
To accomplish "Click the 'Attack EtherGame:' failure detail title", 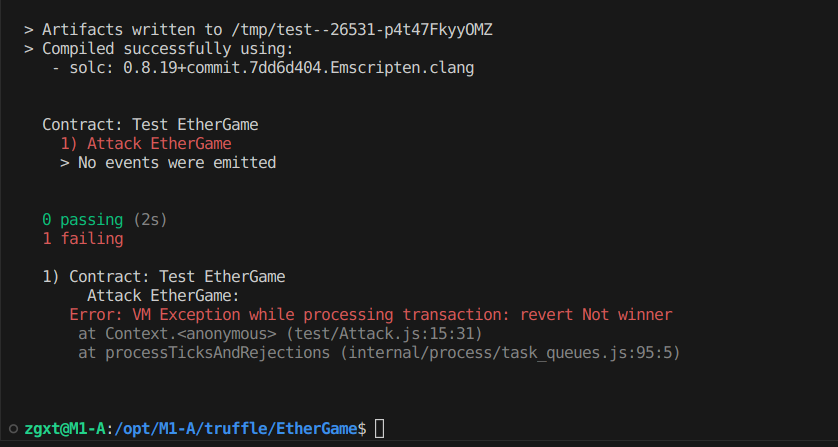I will tap(164, 296).
